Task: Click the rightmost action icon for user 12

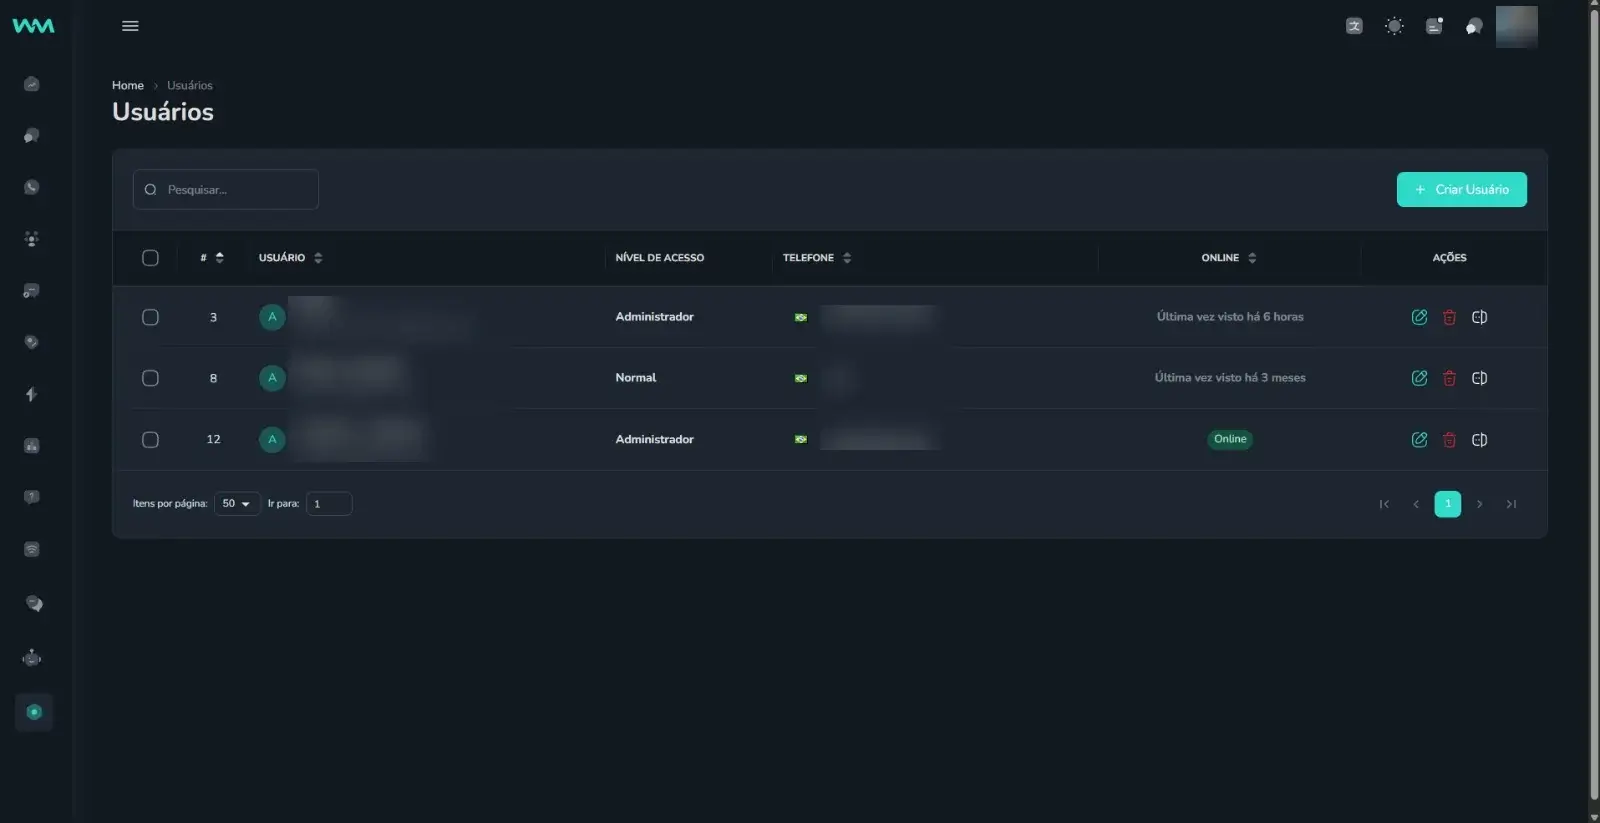Action: point(1480,440)
